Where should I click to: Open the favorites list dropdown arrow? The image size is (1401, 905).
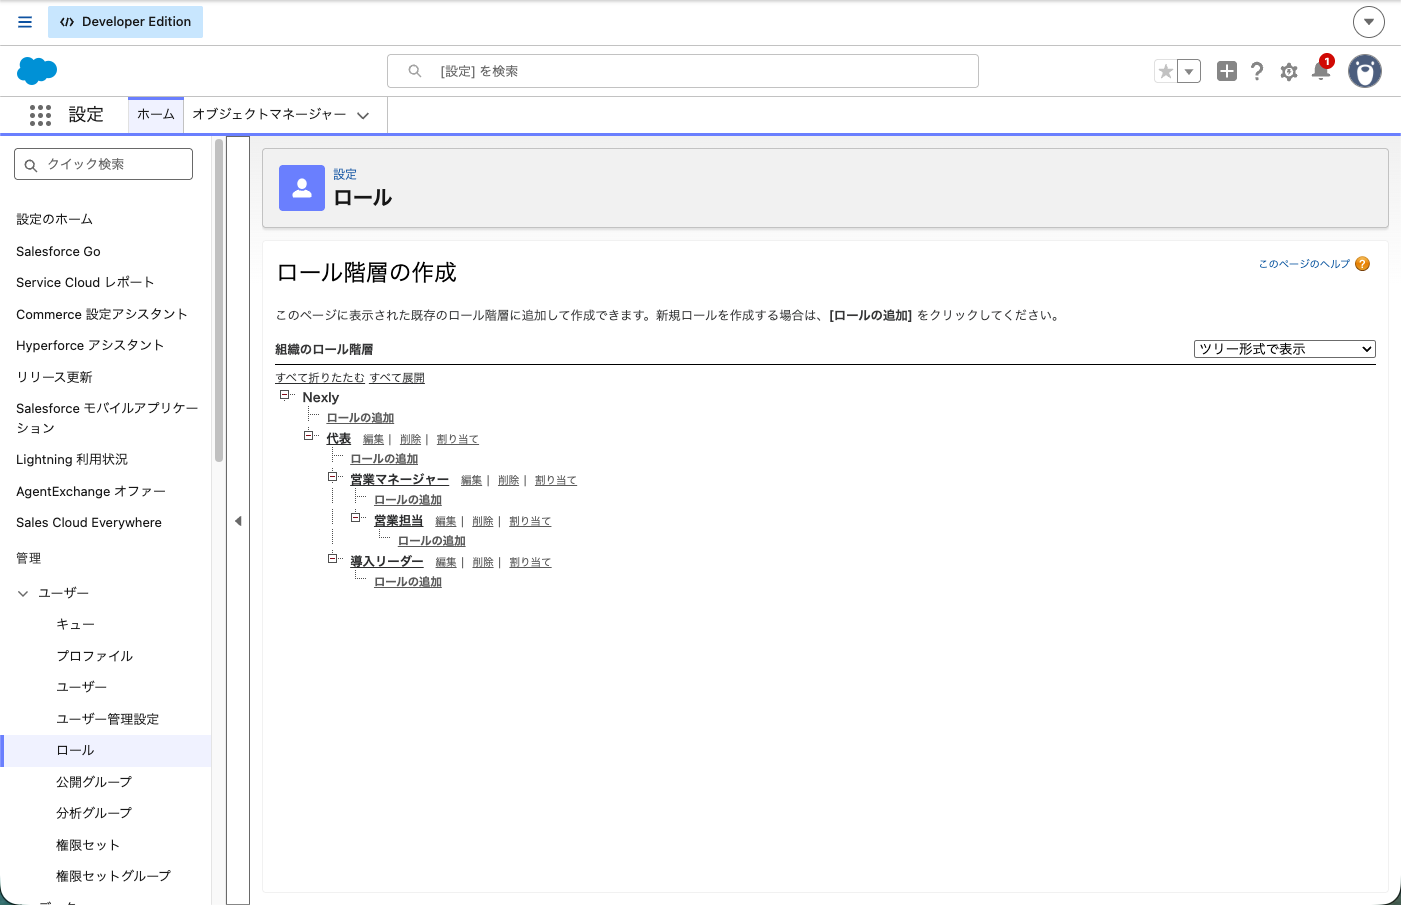(x=1189, y=71)
